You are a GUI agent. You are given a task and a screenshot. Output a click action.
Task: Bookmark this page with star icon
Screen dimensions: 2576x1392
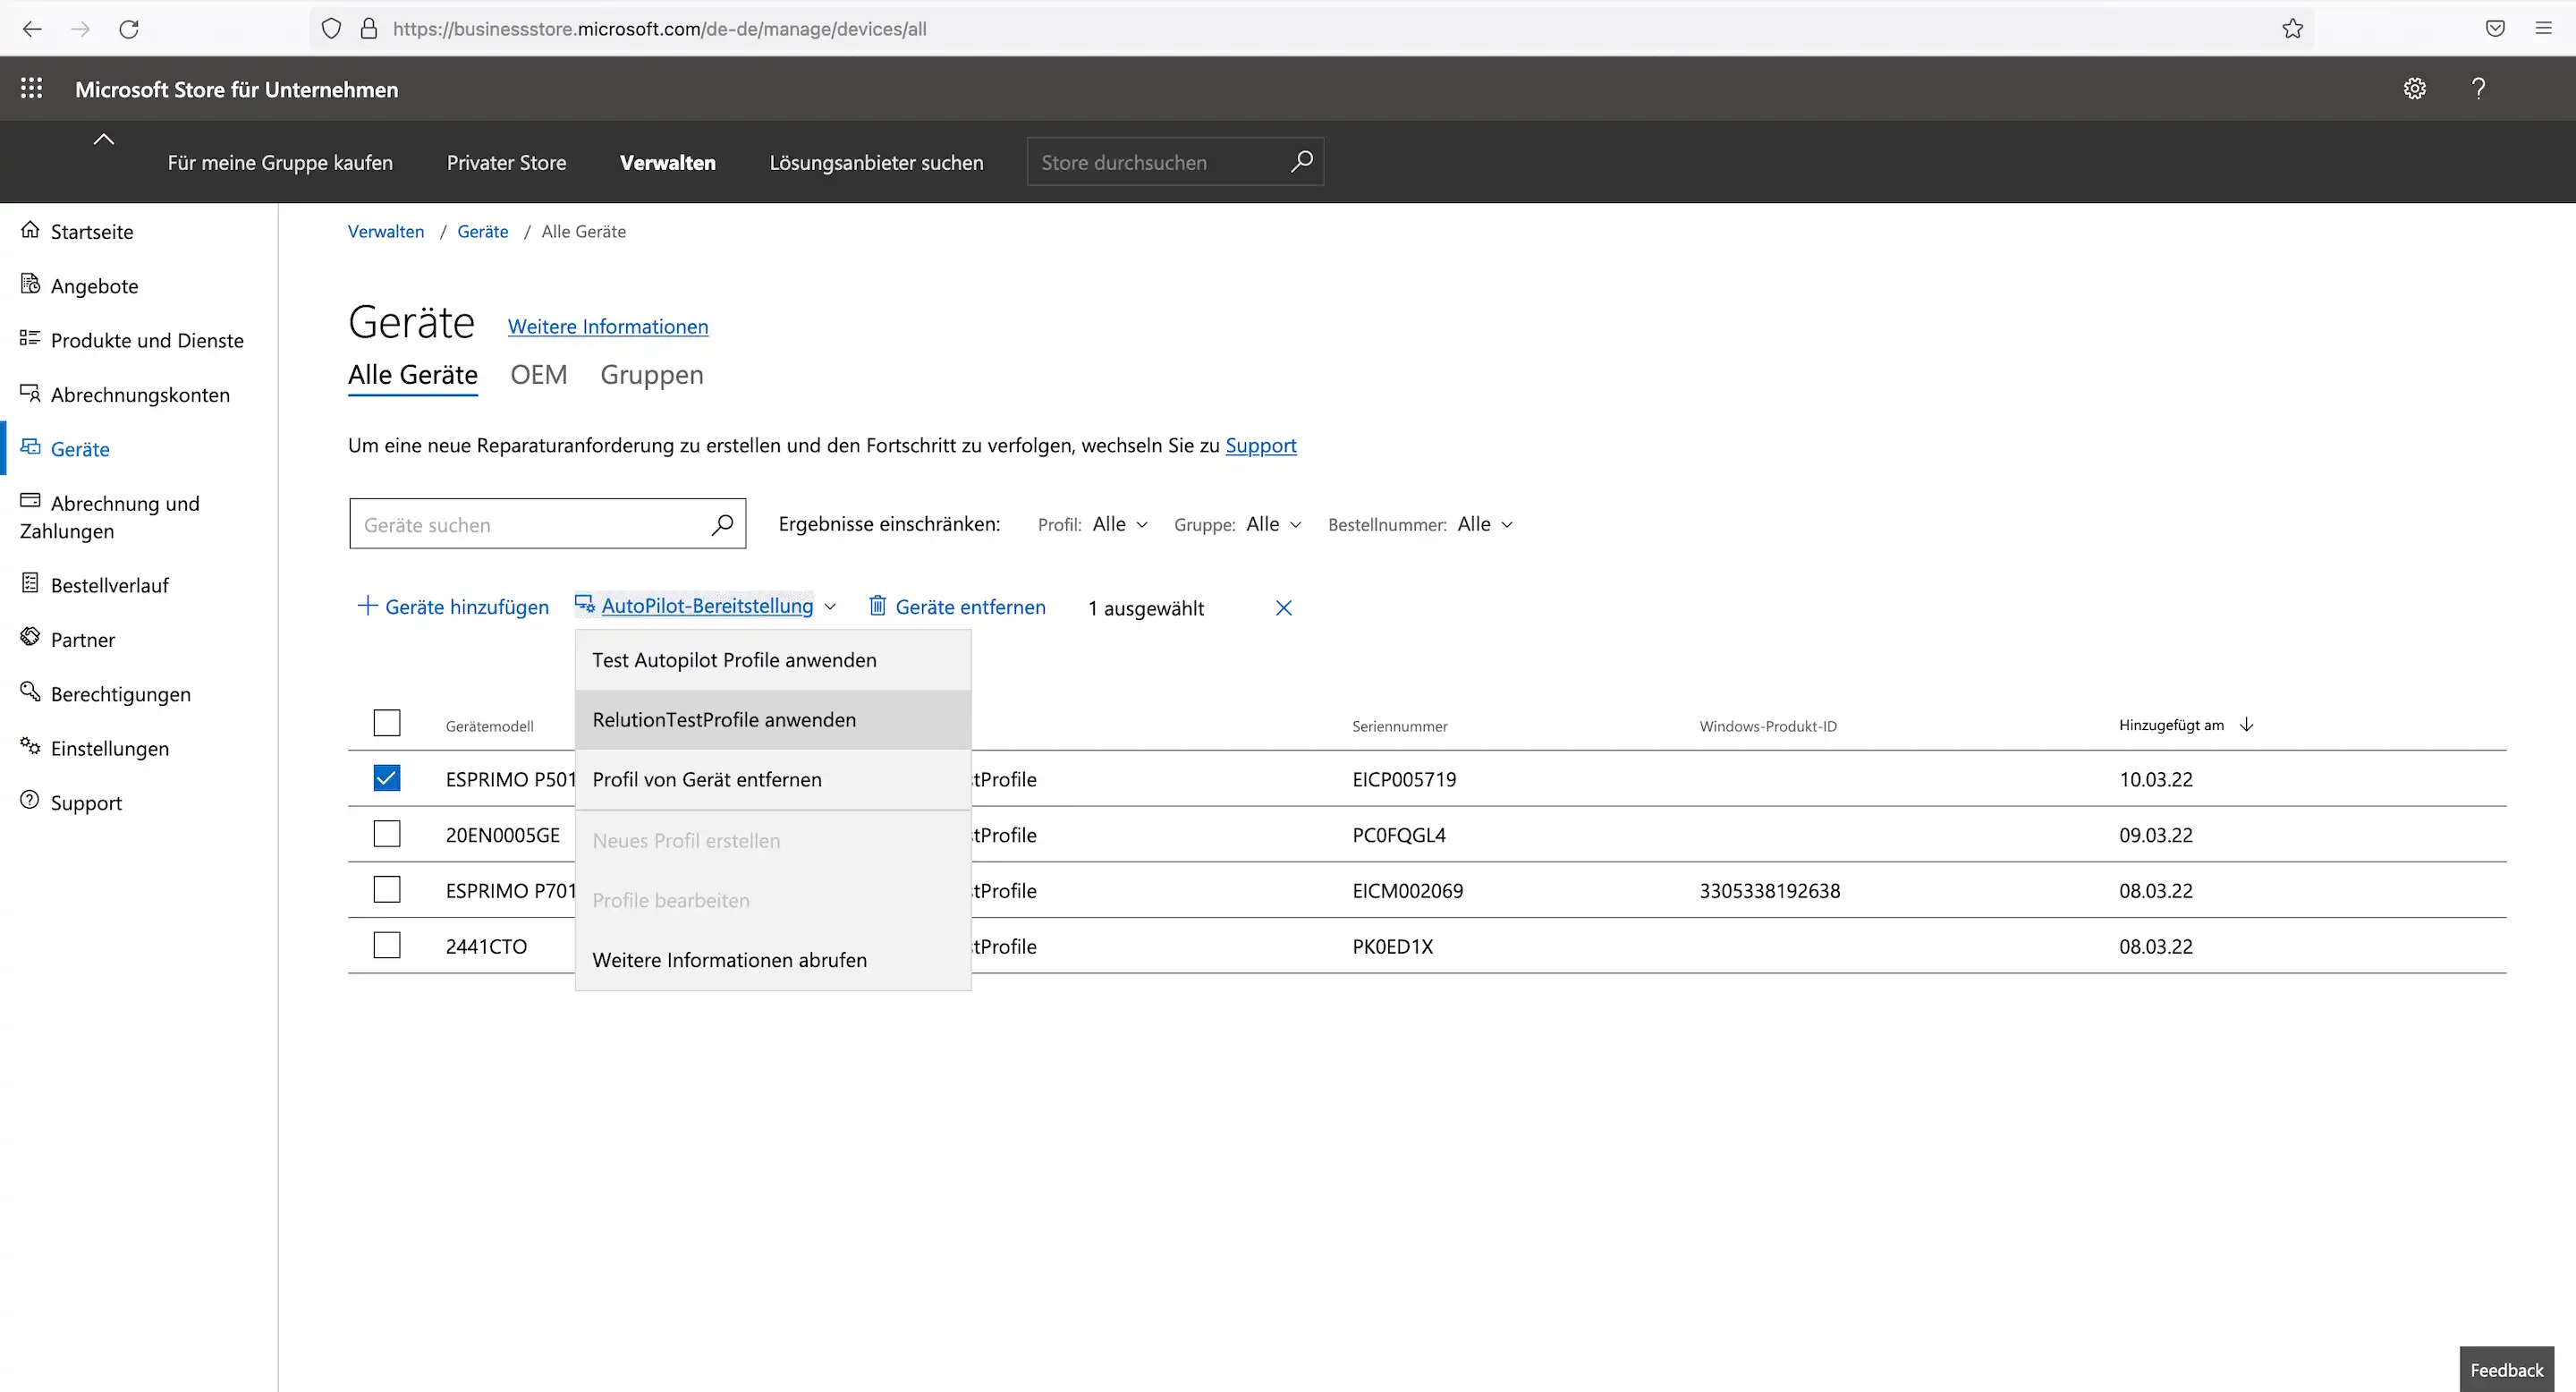[2293, 29]
